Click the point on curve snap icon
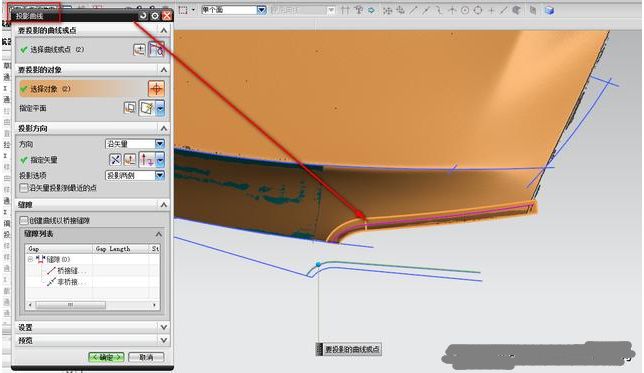This screenshot has height=373, width=644. coord(504,10)
